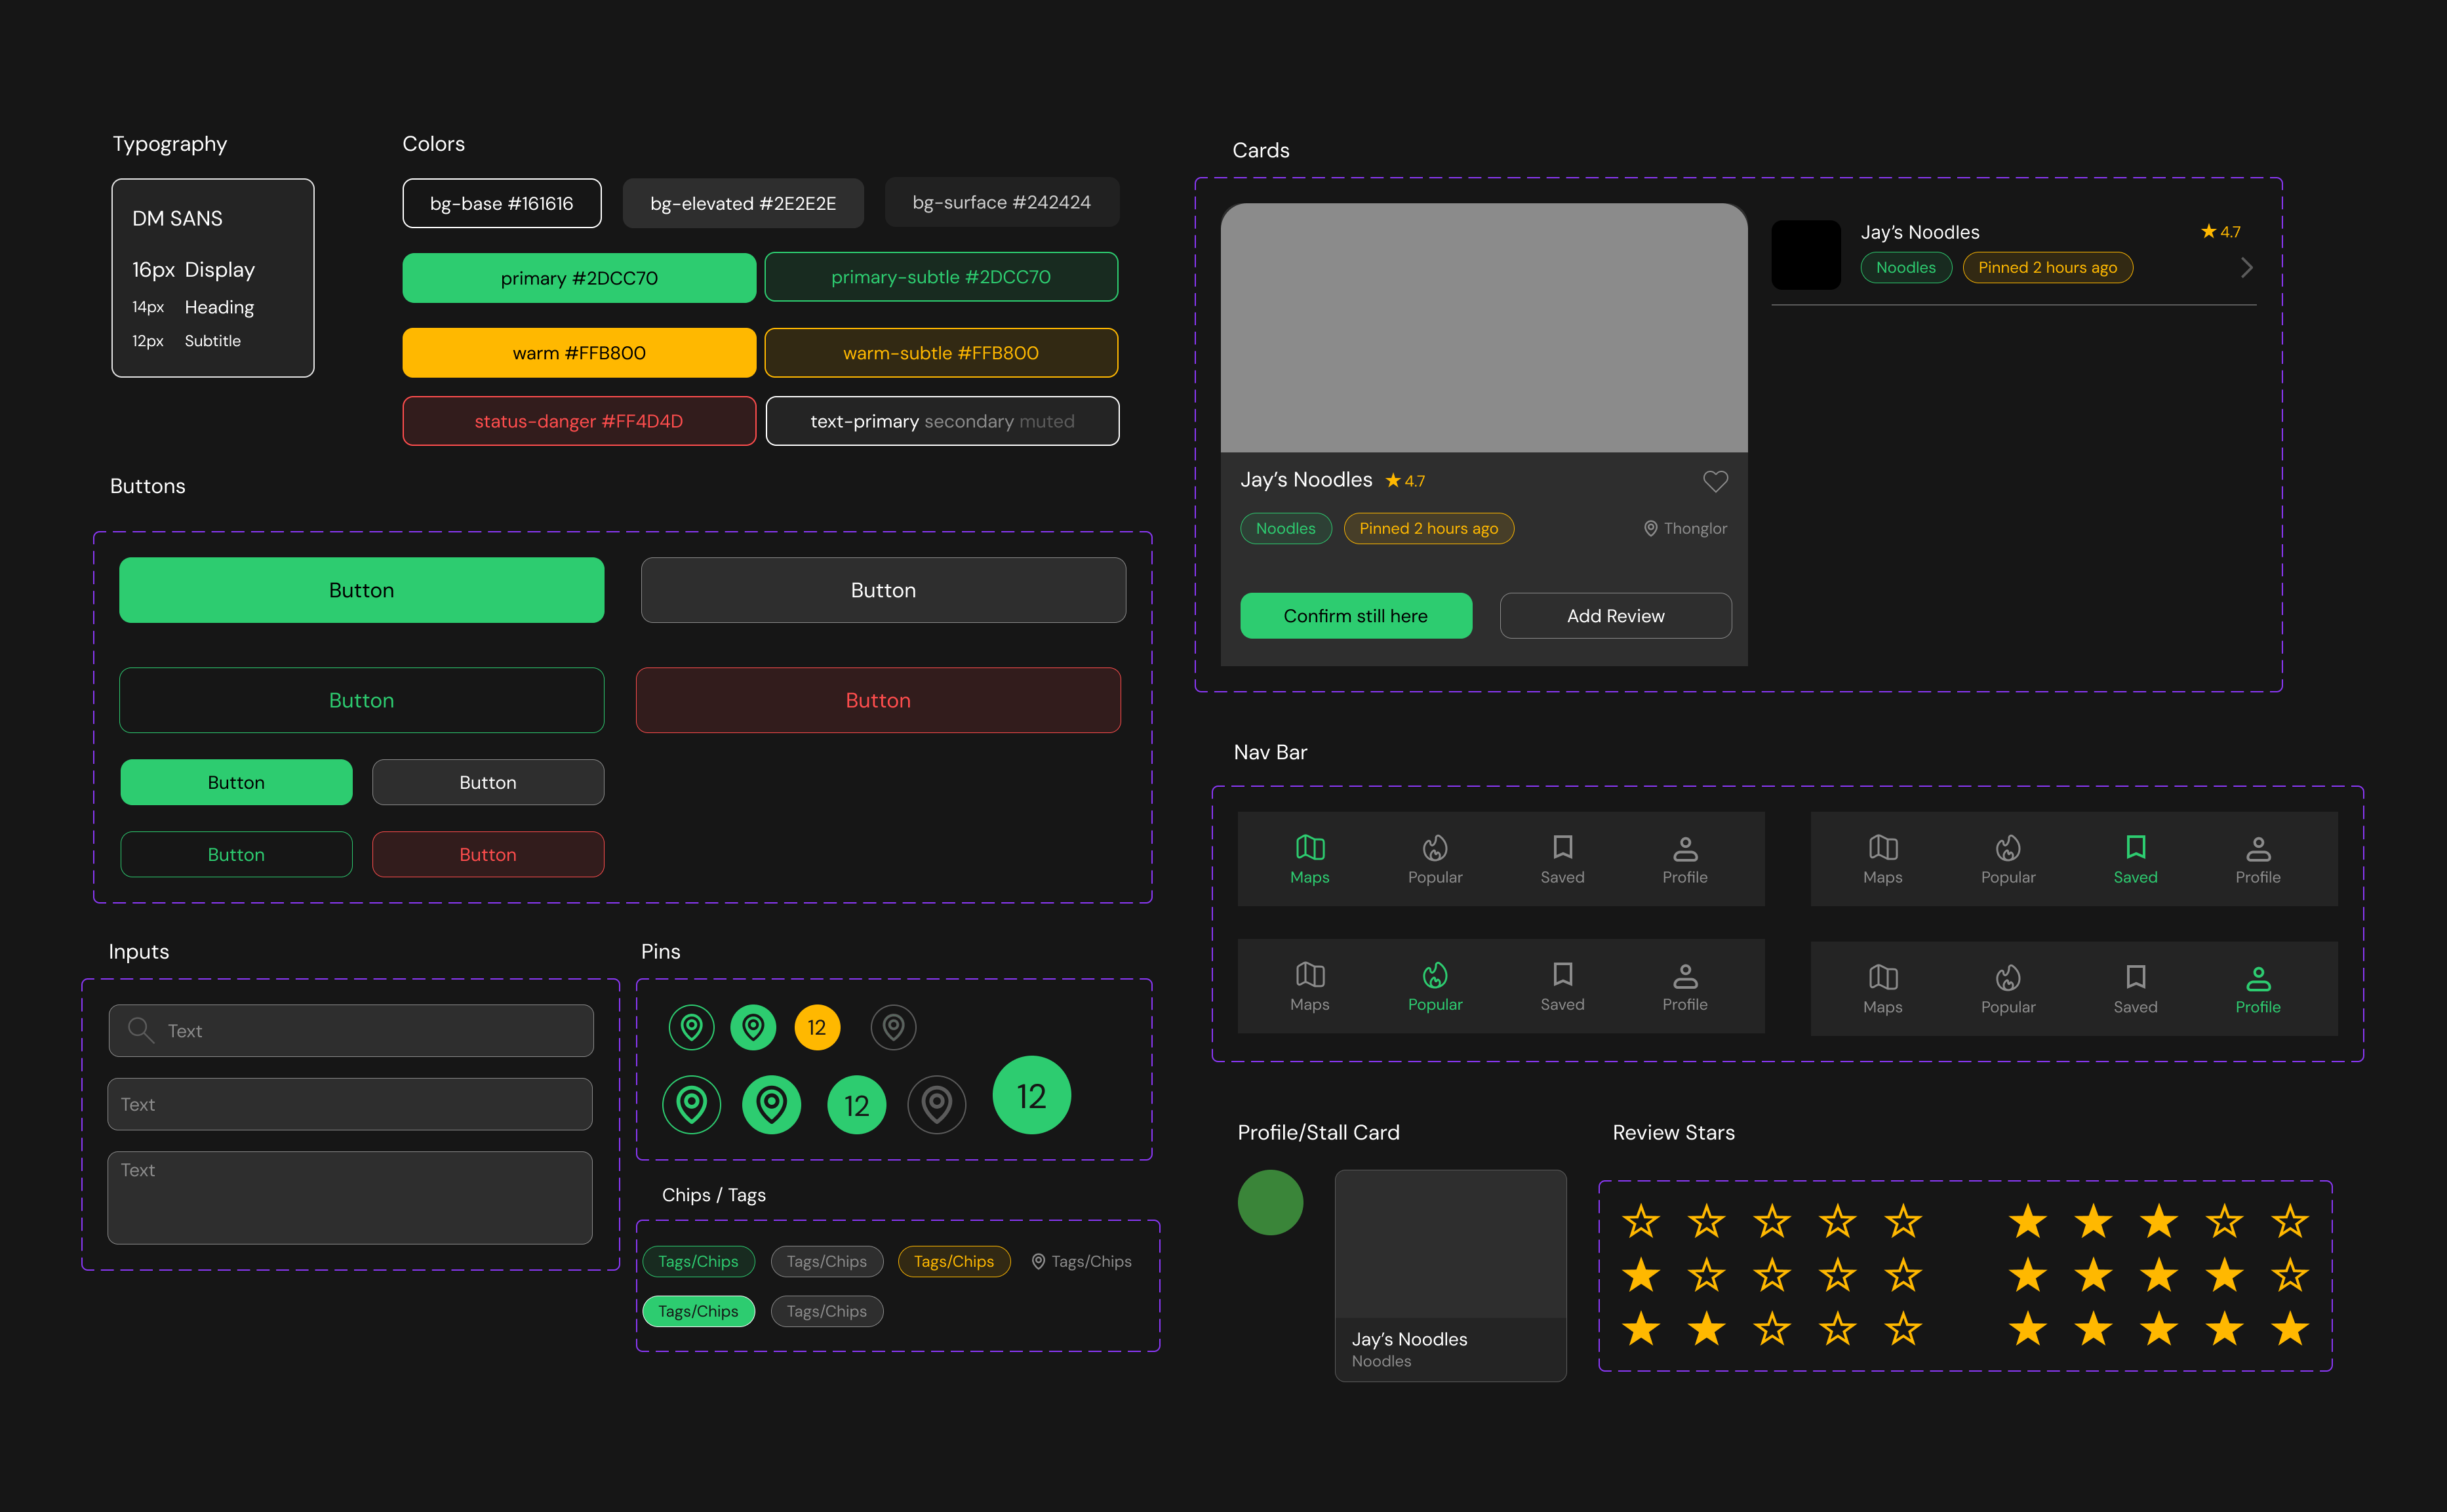Select Saved icon in the Maps-active nav bar
This screenshot has height=1512, width=2447.
[x=1562, y=848]
